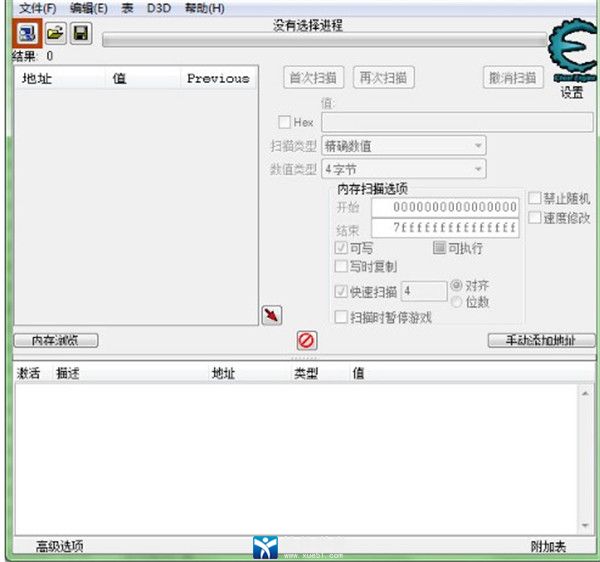Viewport: 600px width, 562px height.
Task: Toggle the 写时复制 checkbox
Action: pyautogui.click(x=341, y=267)
